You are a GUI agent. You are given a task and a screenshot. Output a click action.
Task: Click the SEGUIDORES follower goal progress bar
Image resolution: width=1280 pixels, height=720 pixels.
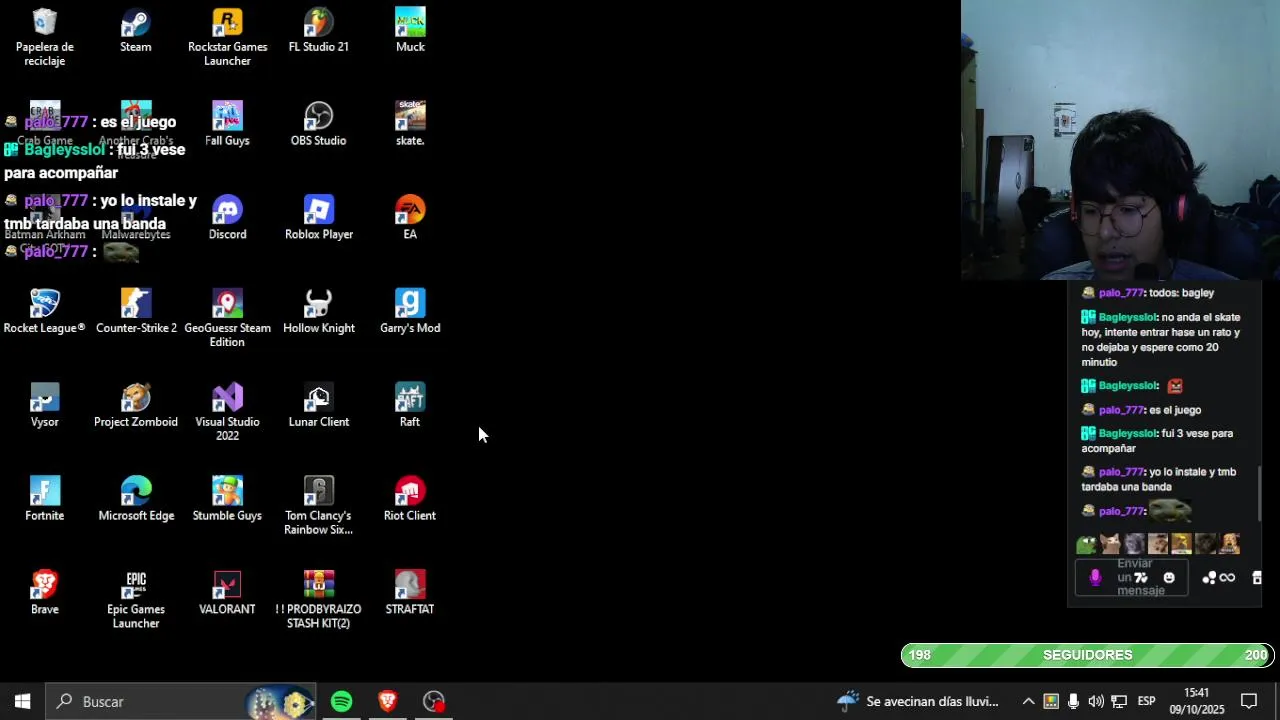(x=1088, y=655)
